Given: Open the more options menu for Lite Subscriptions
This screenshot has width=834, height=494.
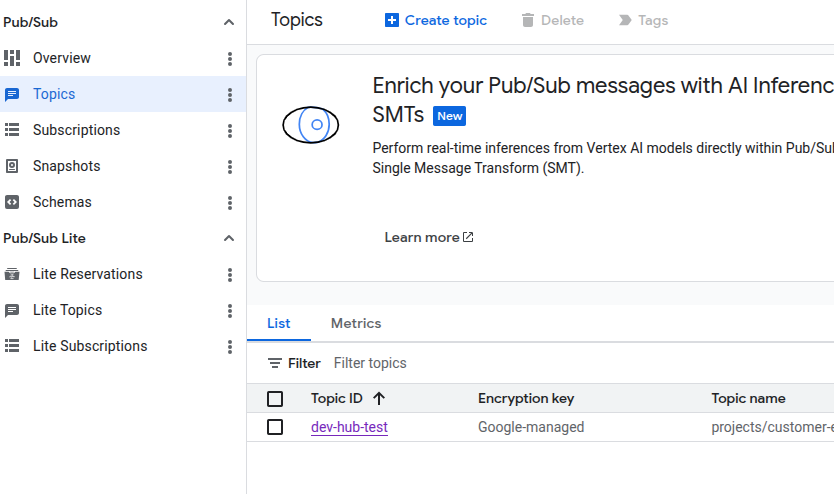Looking at the screenshot, I should (x=230, y=347).
